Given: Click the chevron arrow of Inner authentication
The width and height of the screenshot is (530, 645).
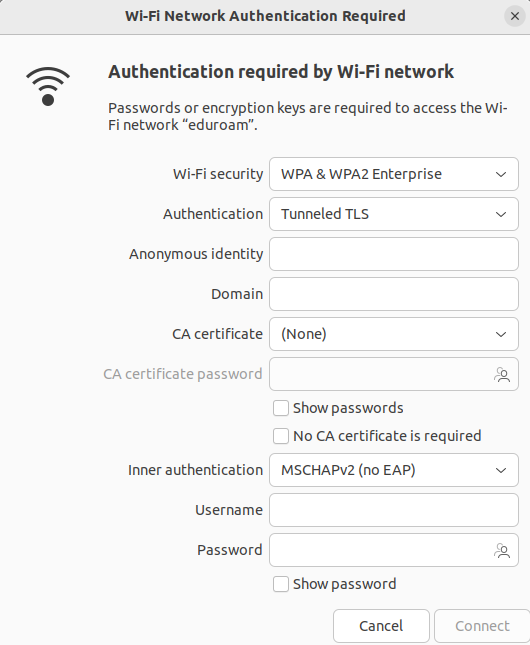Looking at the screenshot, I should (501, 471).
